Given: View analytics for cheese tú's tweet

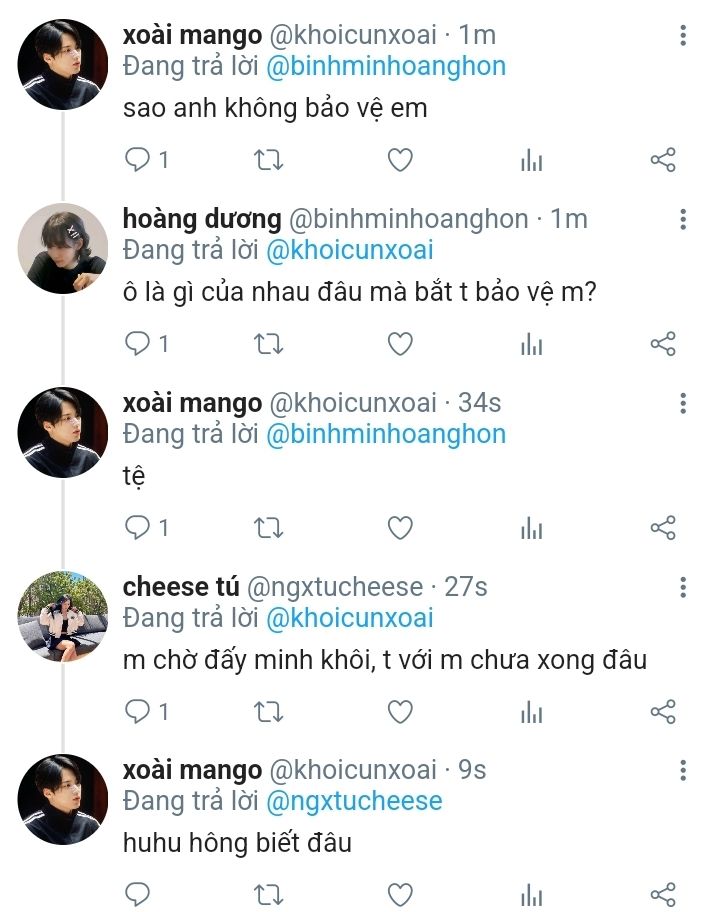Looking at the screenshot, I should [x=532, y=713].
